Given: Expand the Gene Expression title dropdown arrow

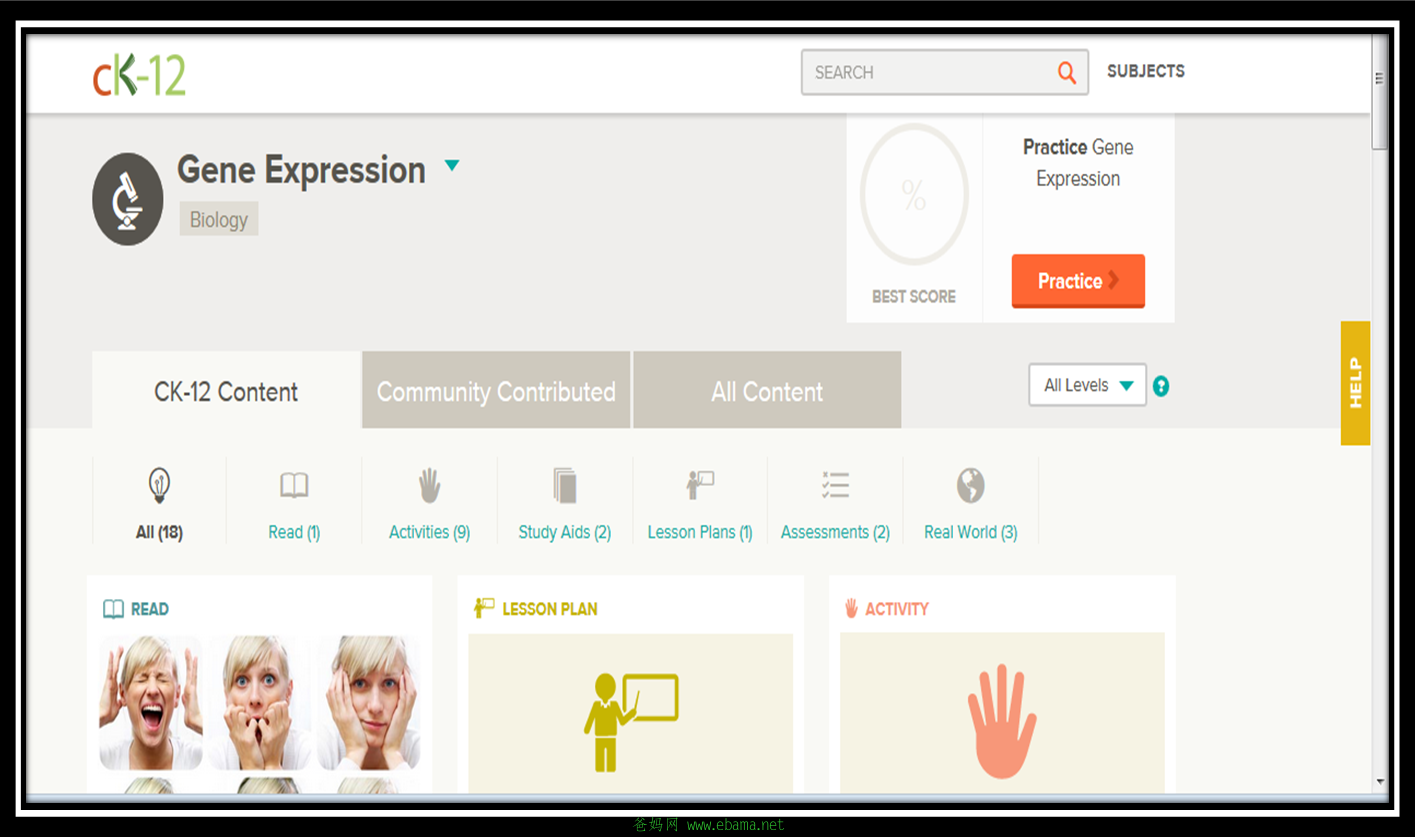Looking at the screenshot, I should [x=452, y=166].
